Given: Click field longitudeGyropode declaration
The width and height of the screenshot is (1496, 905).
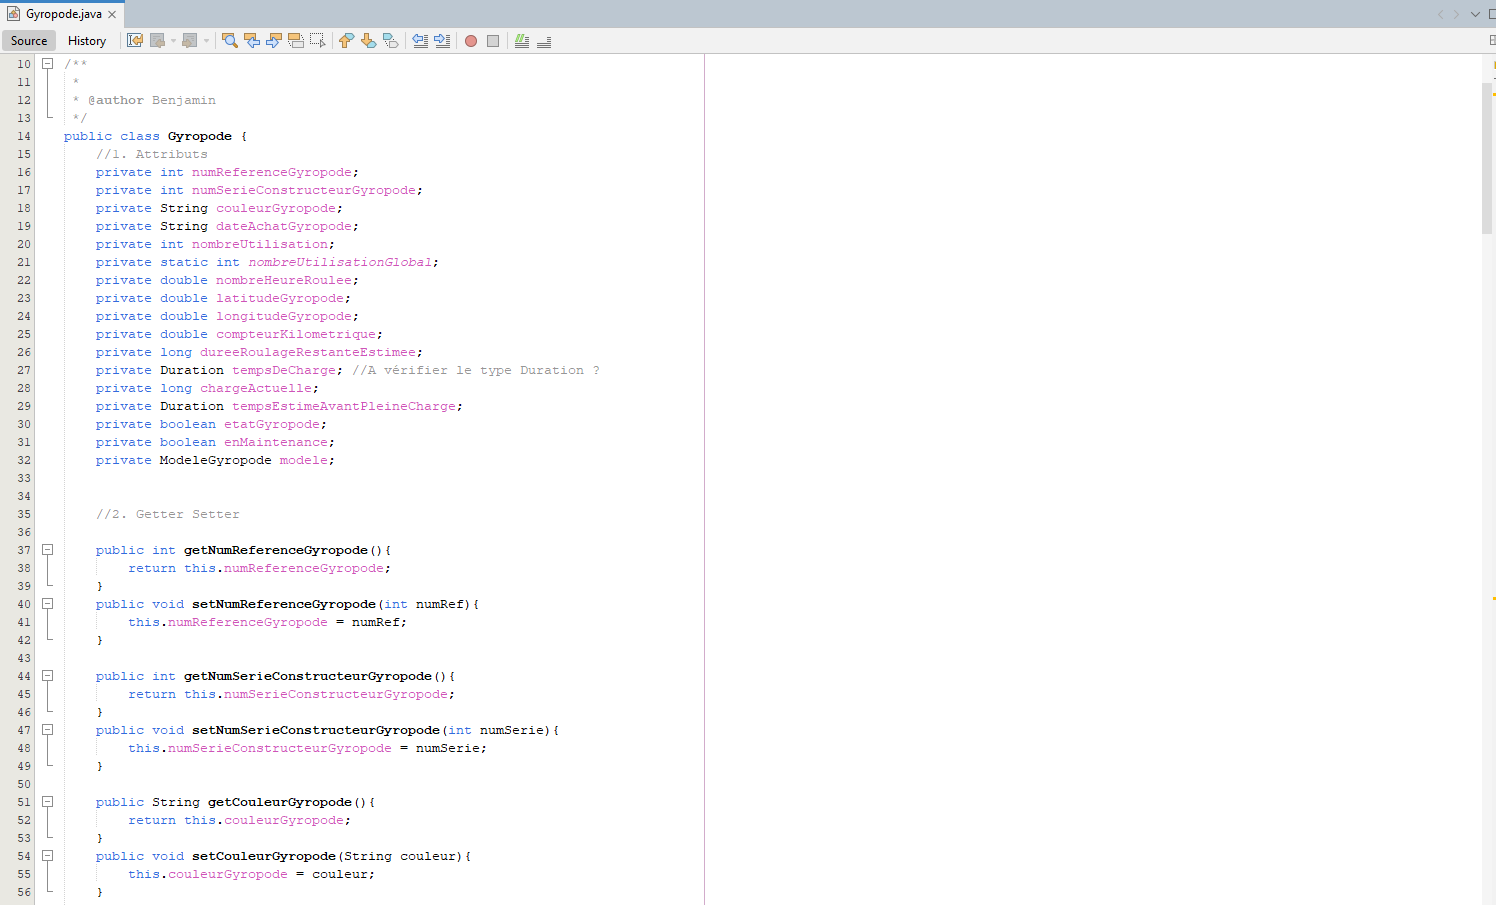Looking at the screenshot, I should pyautogui.click(x=284, y=316).
